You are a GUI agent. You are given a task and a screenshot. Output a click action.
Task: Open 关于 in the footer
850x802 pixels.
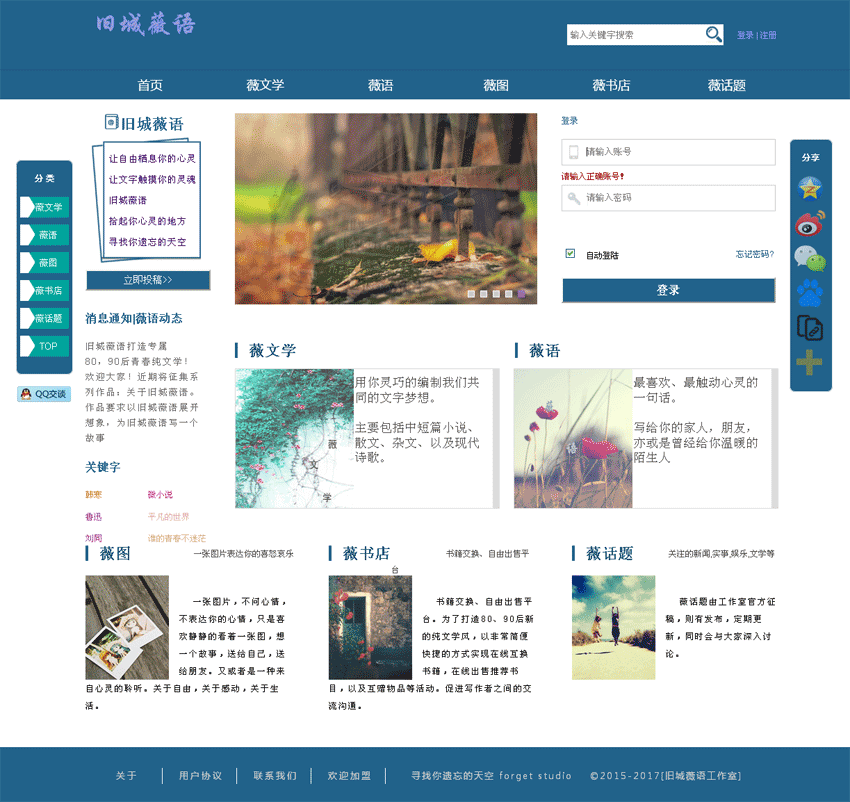pyautogui.click(x=126, y=775)
